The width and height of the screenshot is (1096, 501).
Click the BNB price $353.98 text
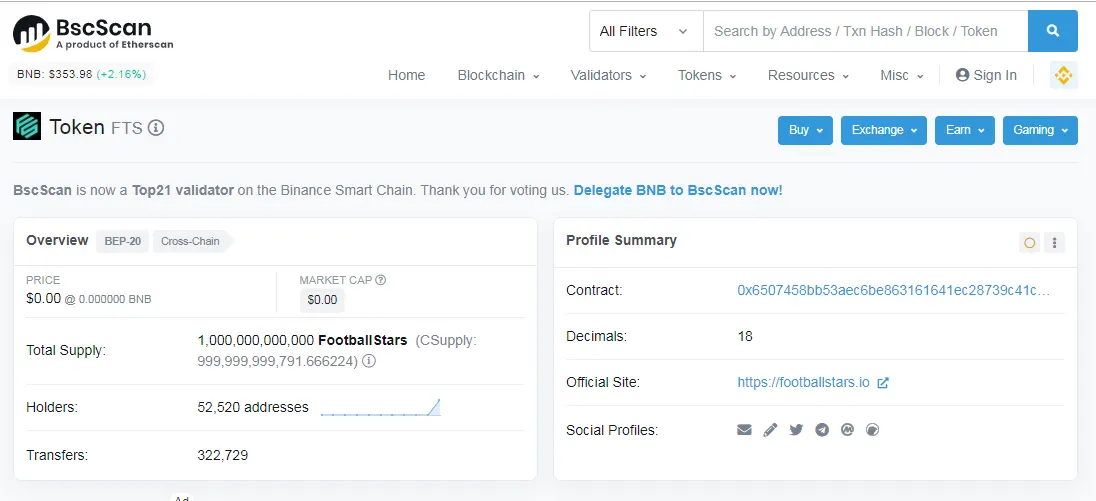pos(55,74)
